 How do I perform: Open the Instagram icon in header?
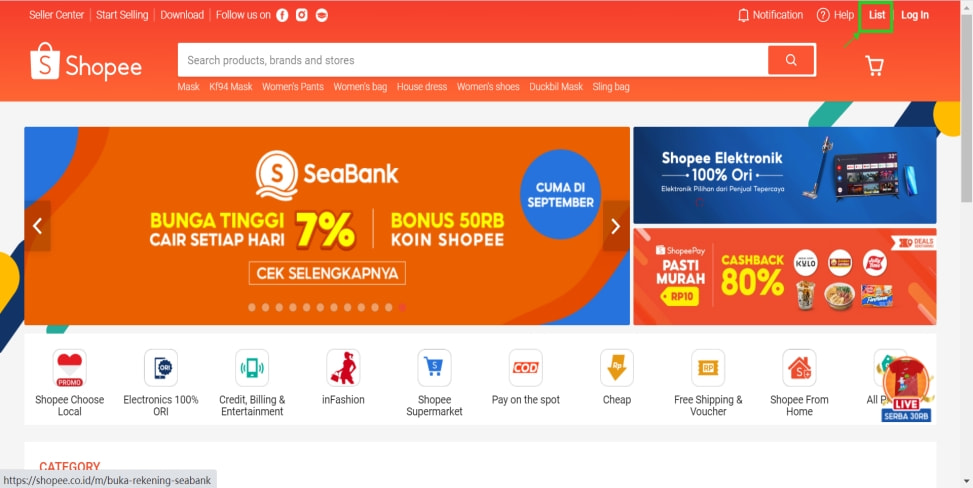[302, 16]
